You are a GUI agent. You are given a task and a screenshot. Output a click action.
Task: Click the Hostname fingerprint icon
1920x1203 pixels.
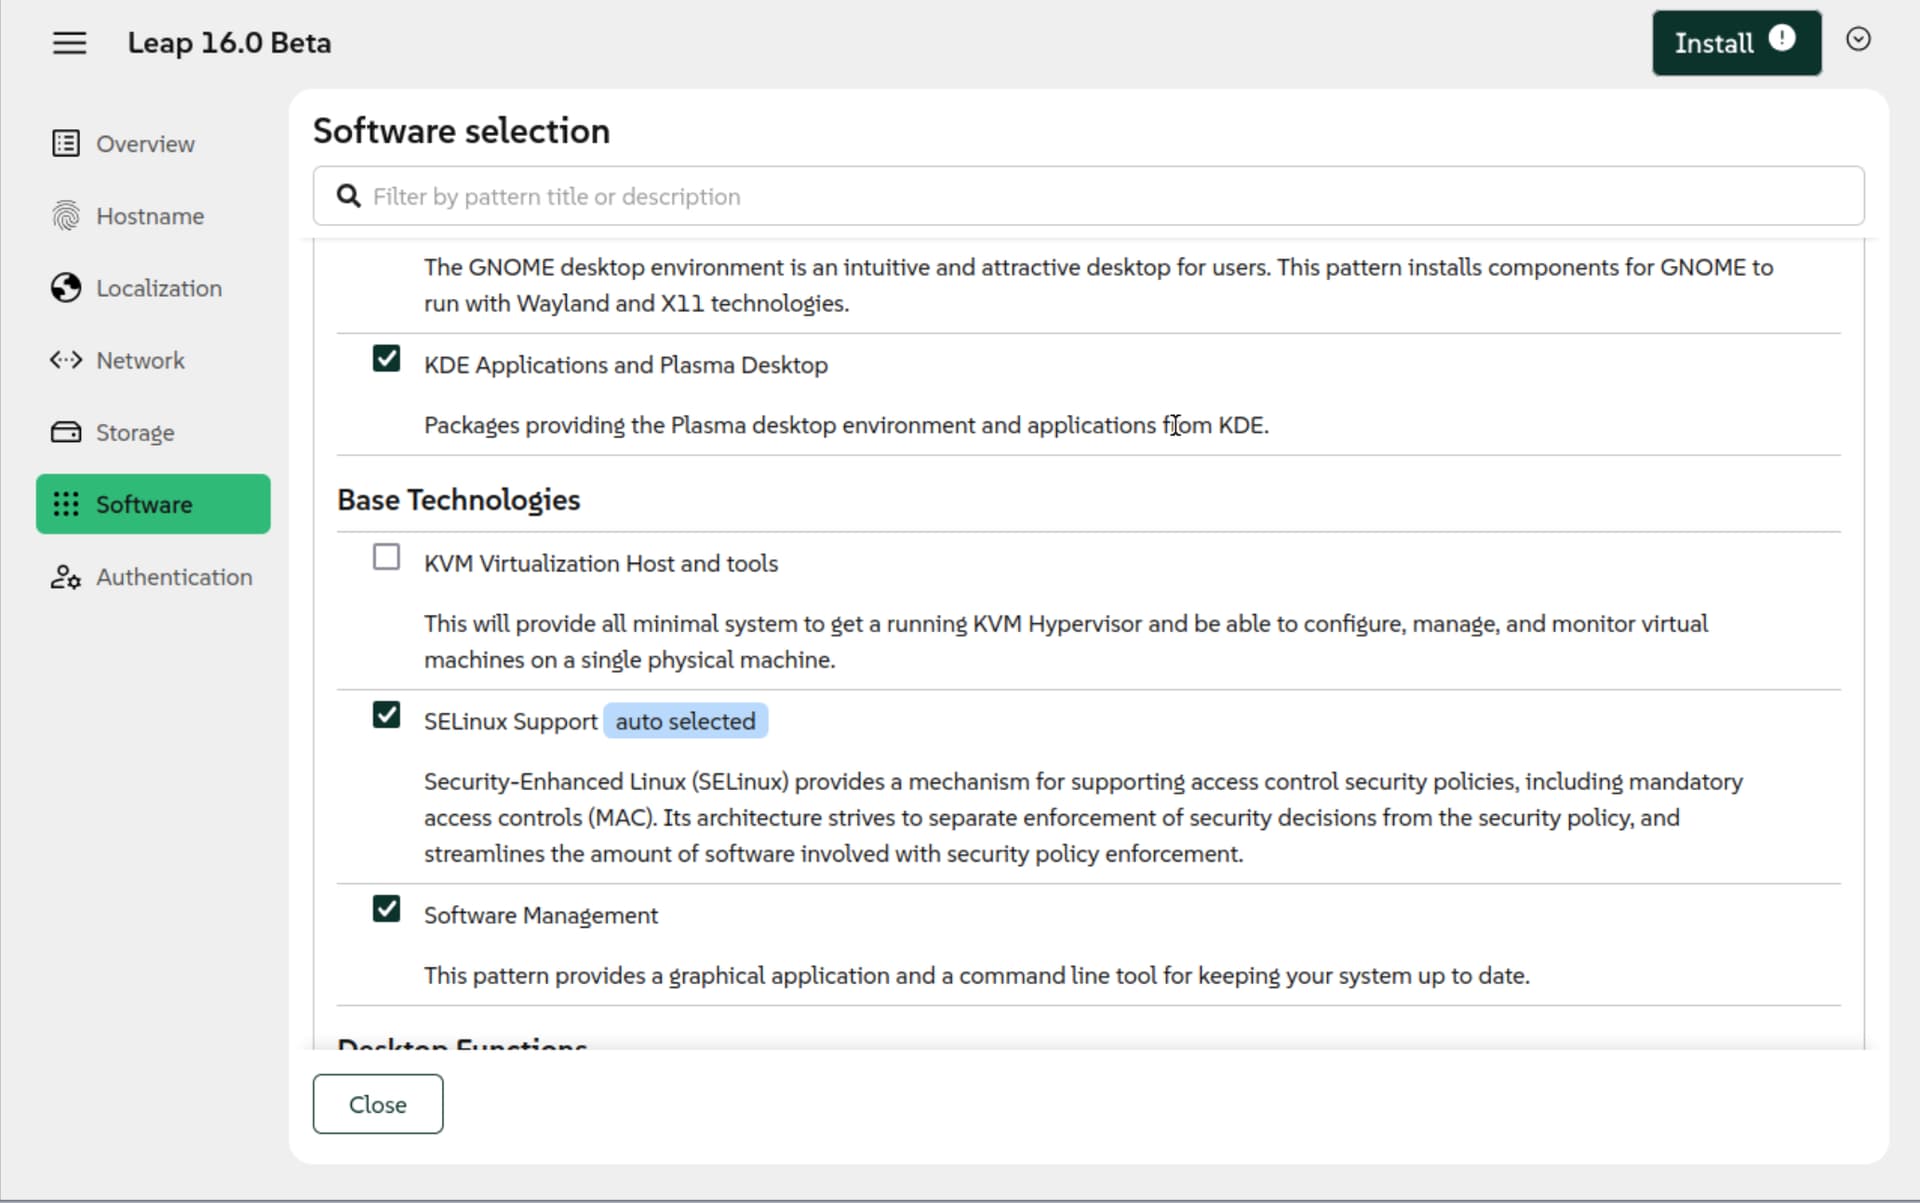point(66,215)
